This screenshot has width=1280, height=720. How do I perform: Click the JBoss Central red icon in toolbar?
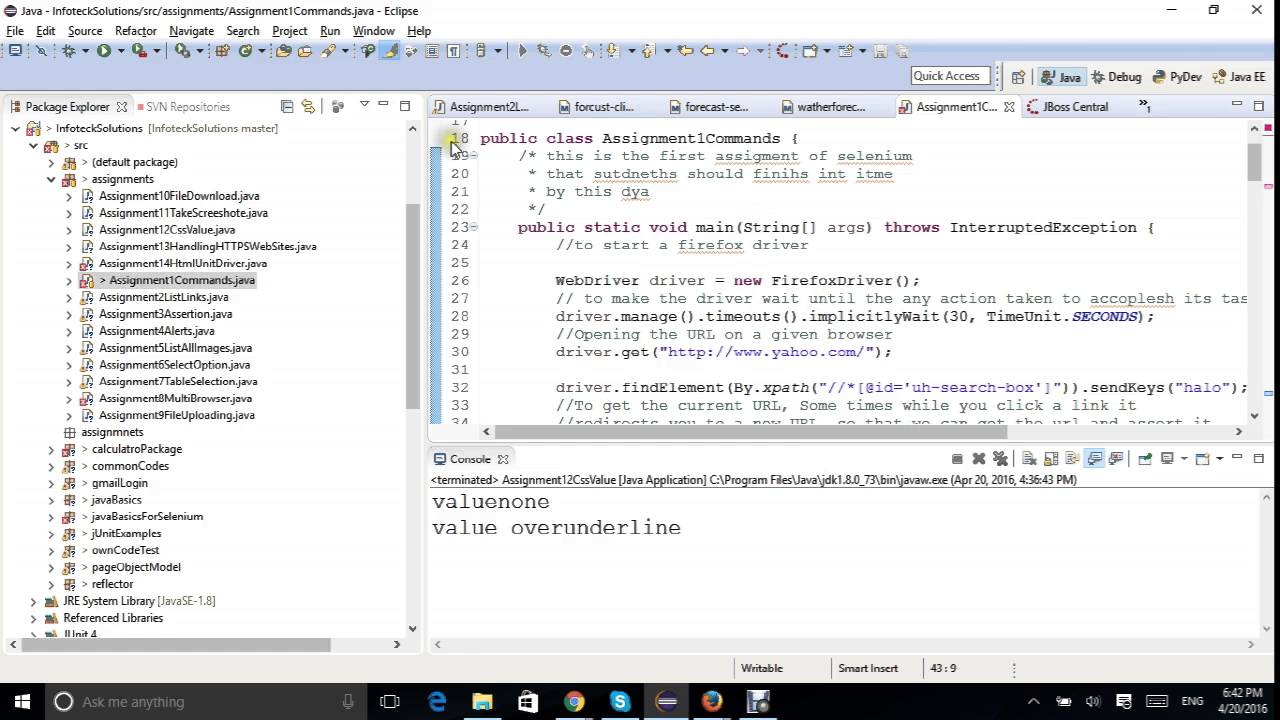click(783, 50)
